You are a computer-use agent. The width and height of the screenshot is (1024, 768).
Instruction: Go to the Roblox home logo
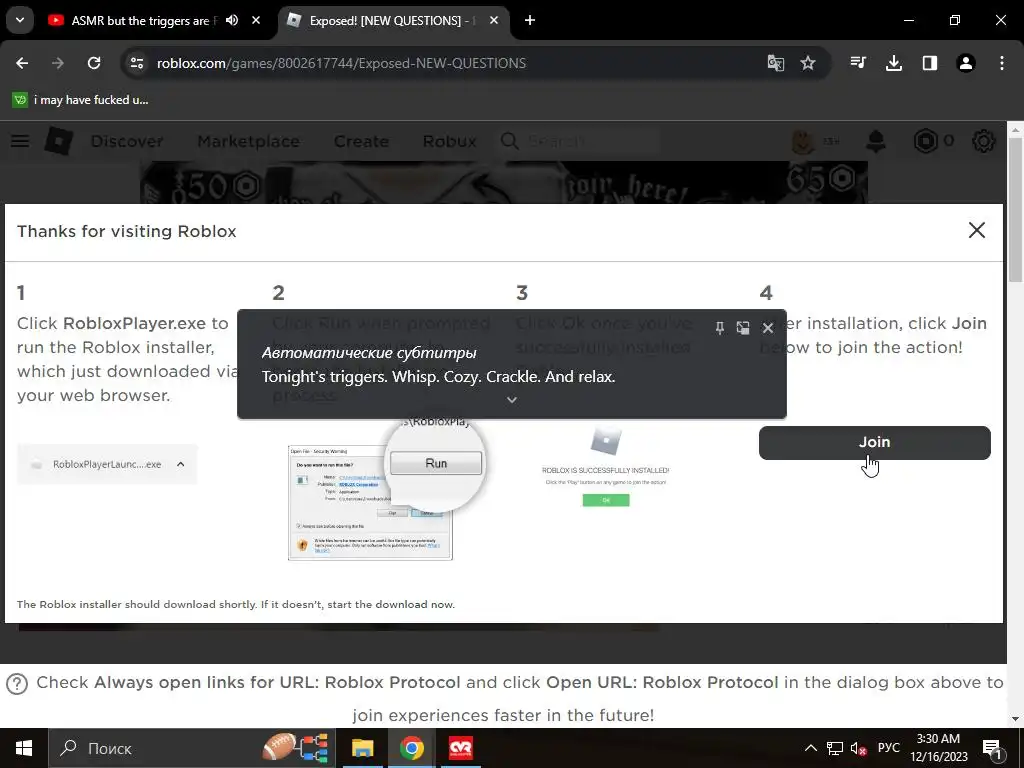point(59,141)
